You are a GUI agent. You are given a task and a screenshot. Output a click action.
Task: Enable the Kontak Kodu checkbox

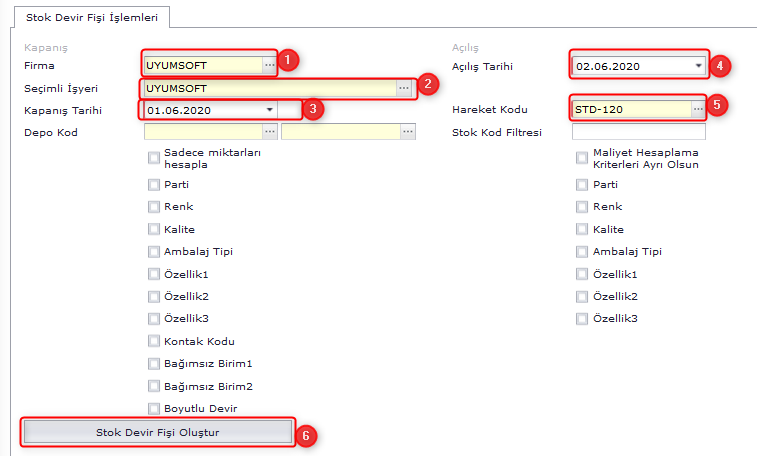(x=154, y=341)
